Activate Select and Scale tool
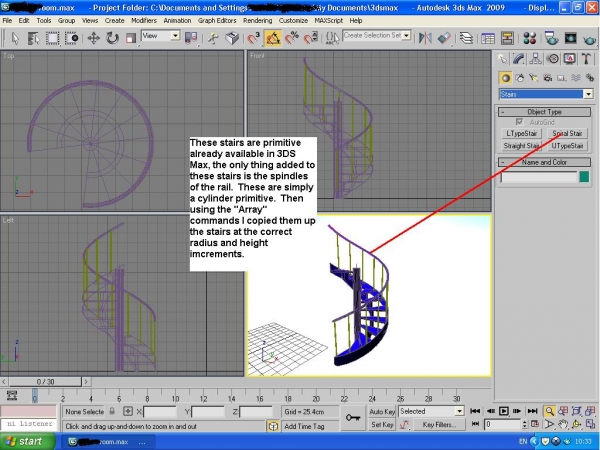Viewport: 600px width, 450px height. click(131, 38)
